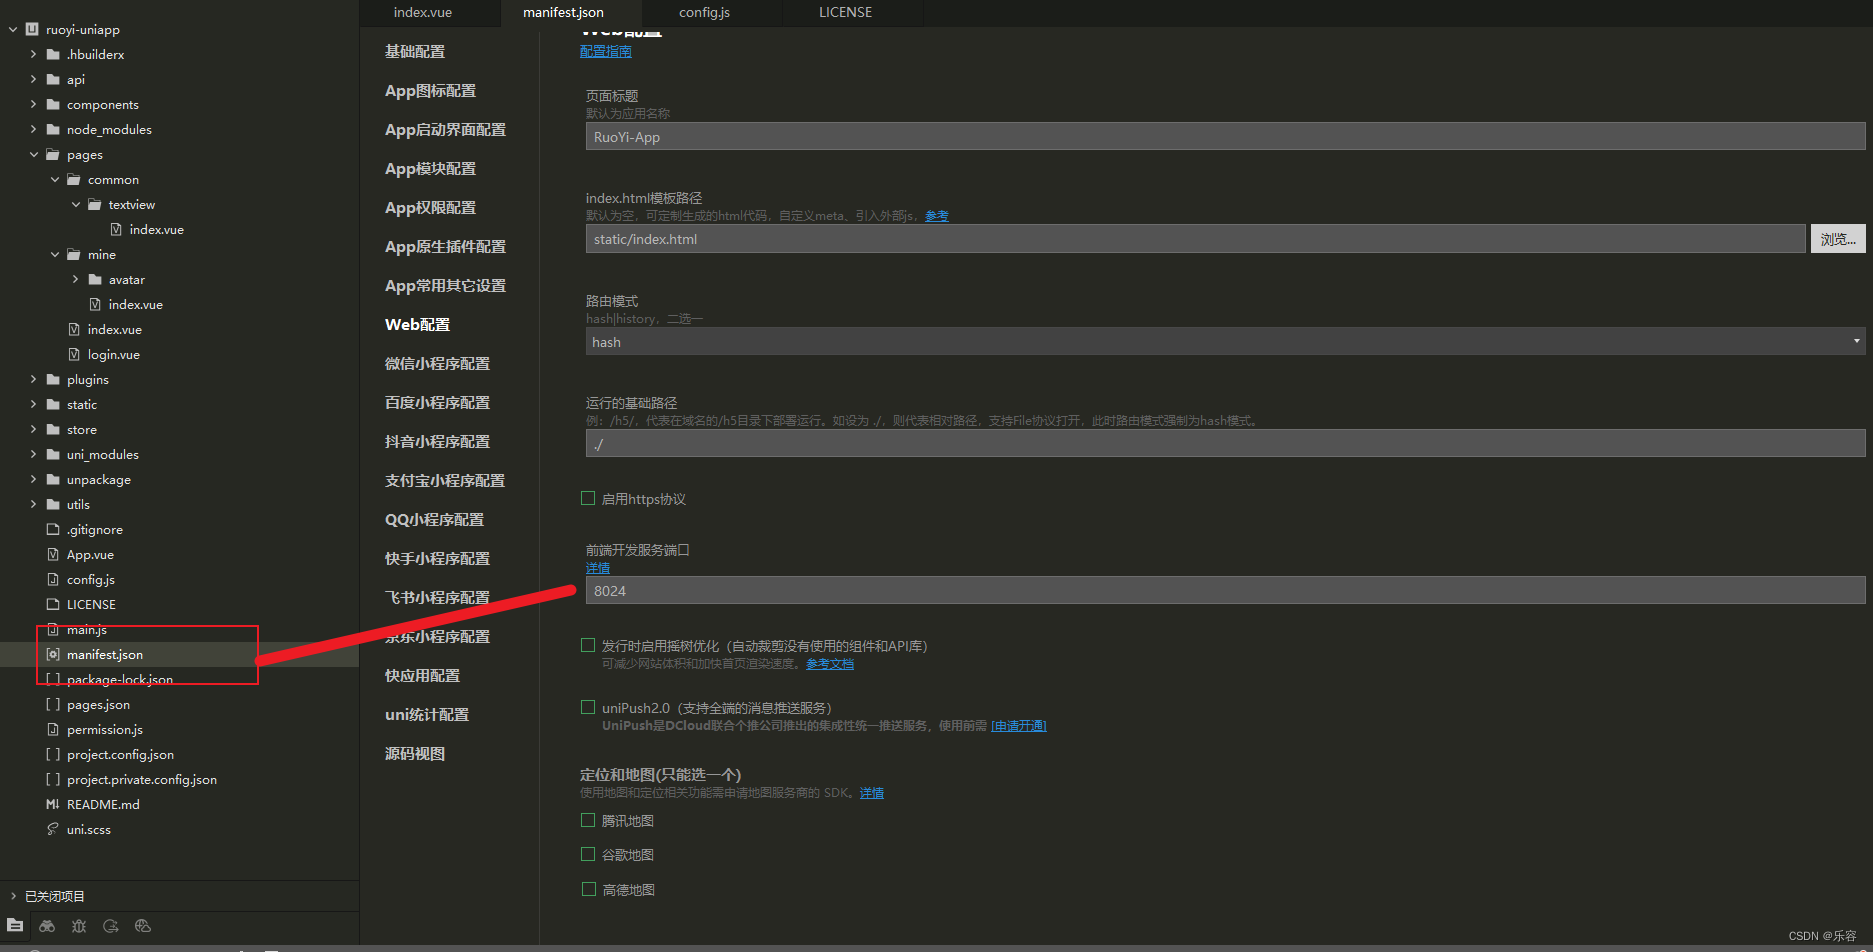Focus the 前端开发服务端口 field showing 8024
This screenshot has width=1873, height=952.
click(1225, 591)
